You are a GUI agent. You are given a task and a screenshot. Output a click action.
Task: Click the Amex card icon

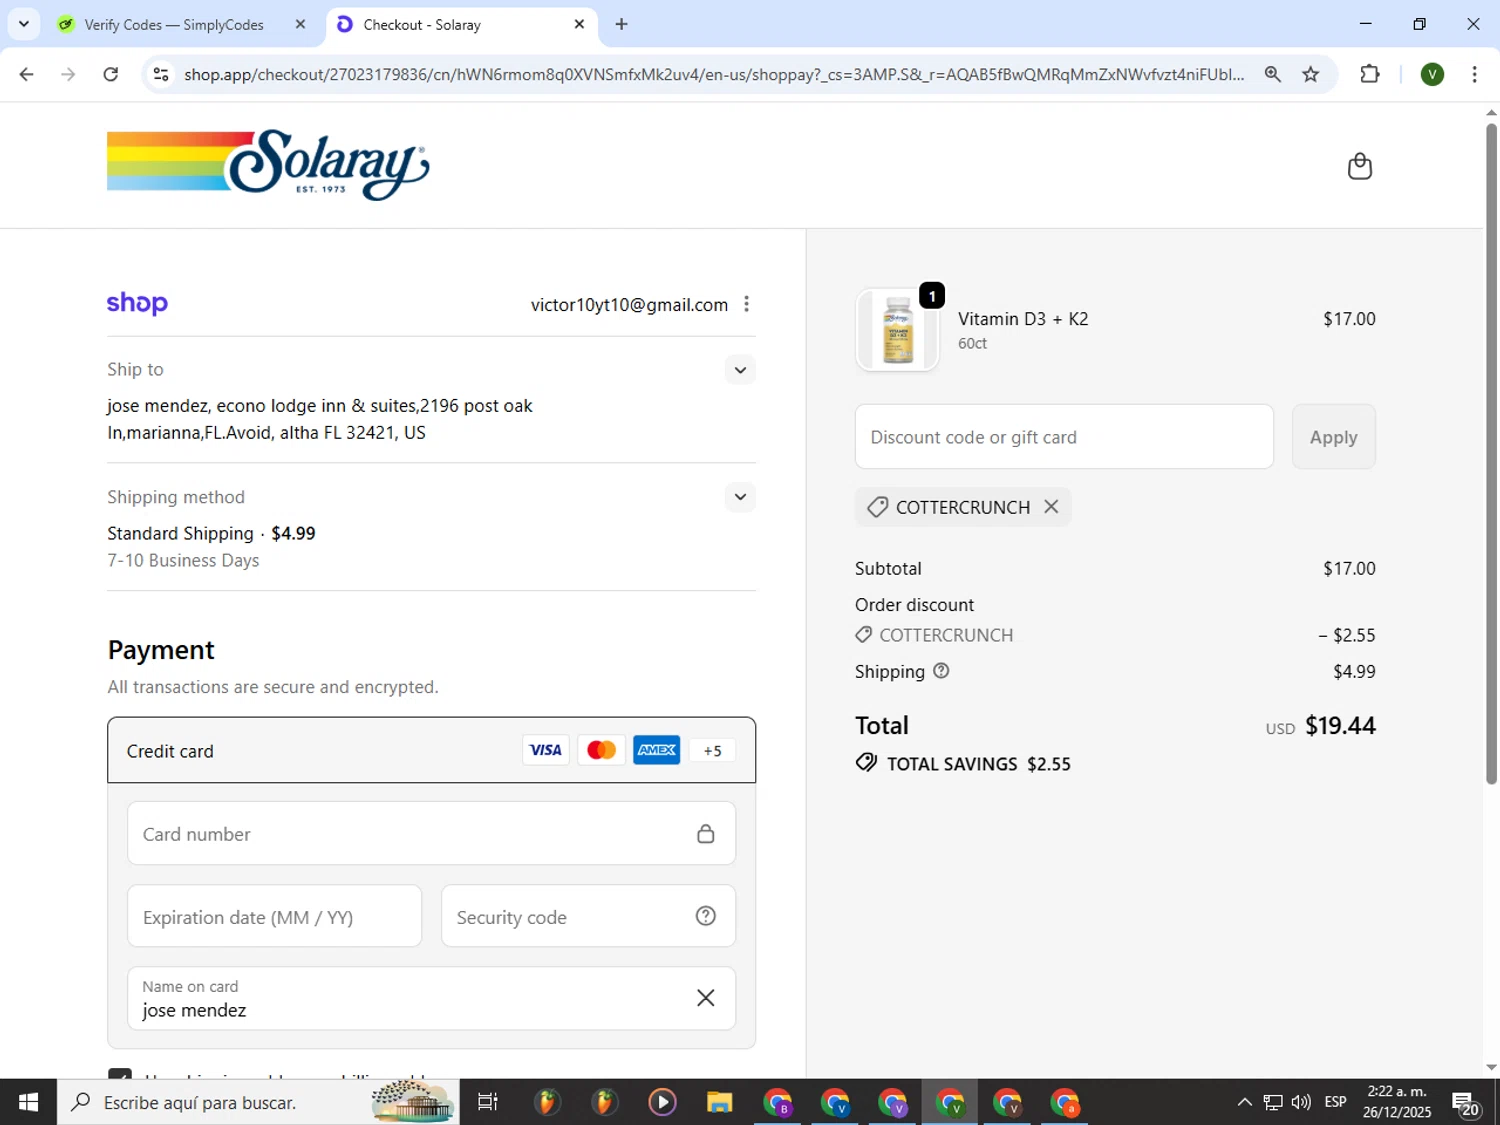[657, 750]
